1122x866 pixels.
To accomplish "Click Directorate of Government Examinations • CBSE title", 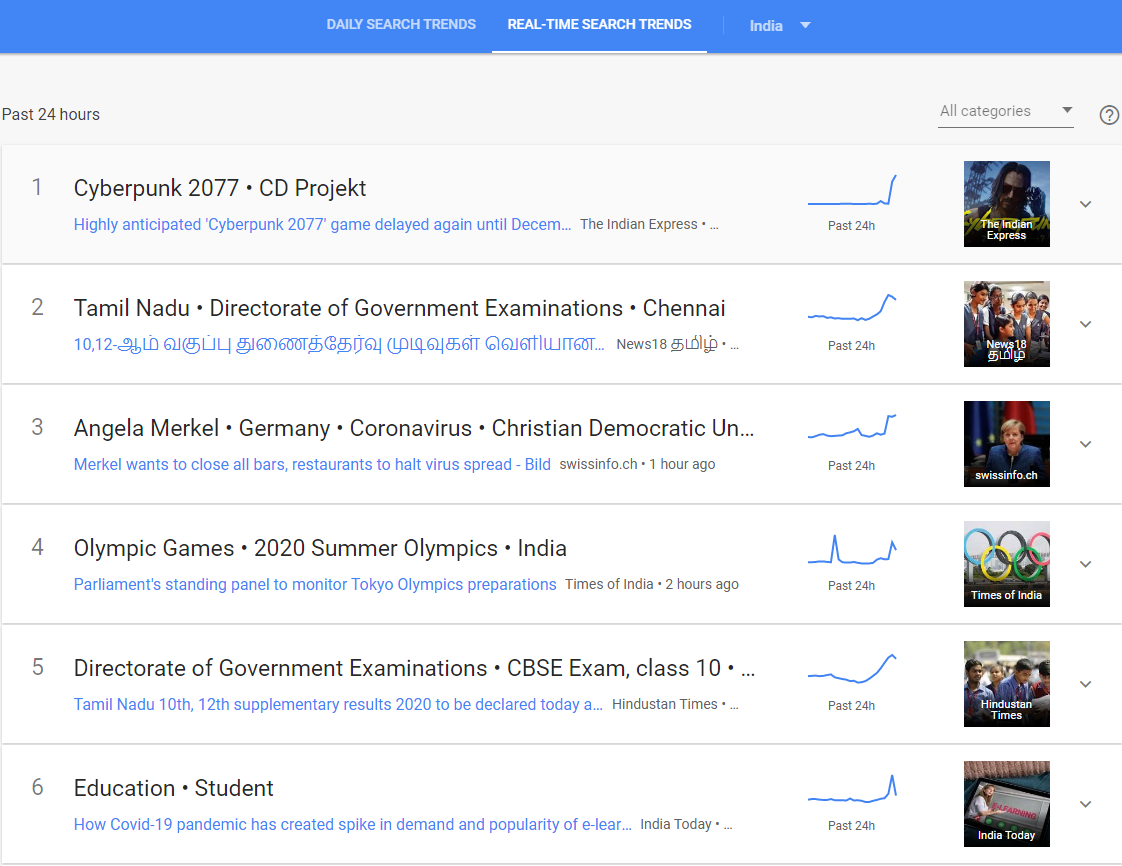I will tap(414, 668).
